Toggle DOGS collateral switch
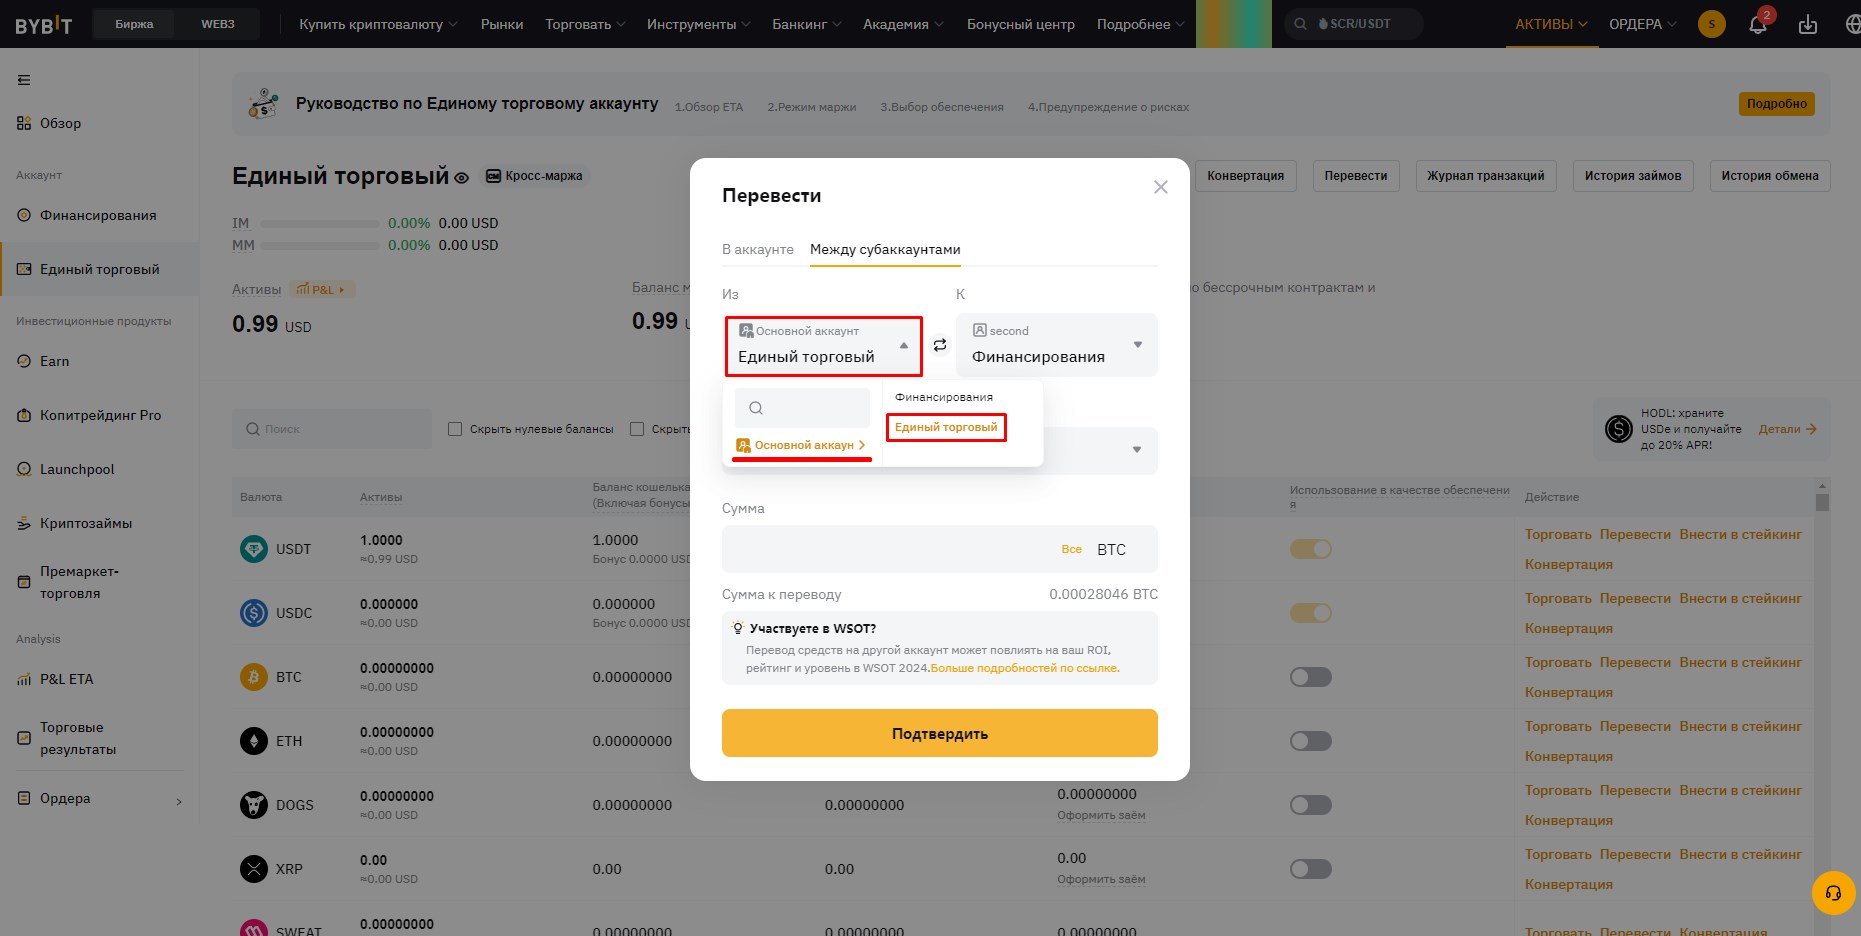The width and height of the screenshot is (1861, 936). 1310,805
